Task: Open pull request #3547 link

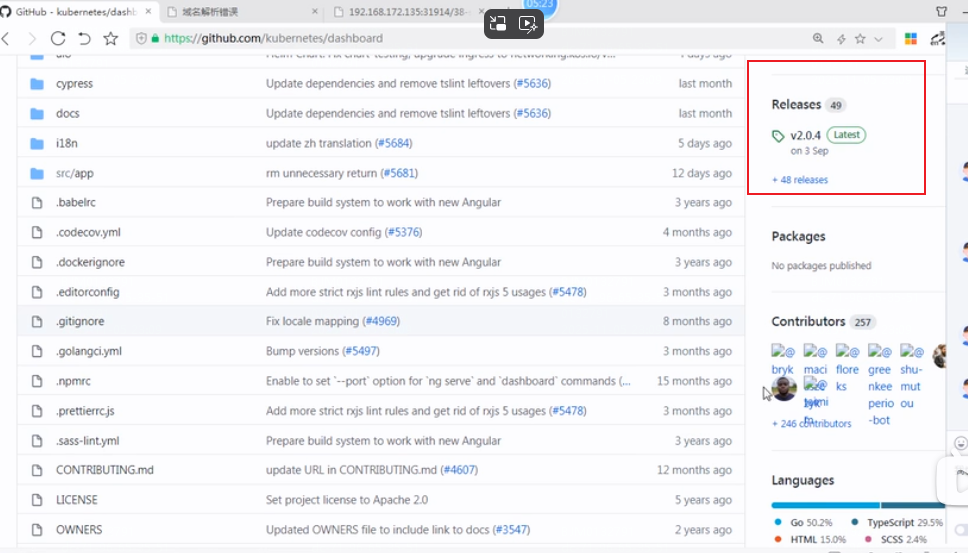Action: click(x=511, y=530)
